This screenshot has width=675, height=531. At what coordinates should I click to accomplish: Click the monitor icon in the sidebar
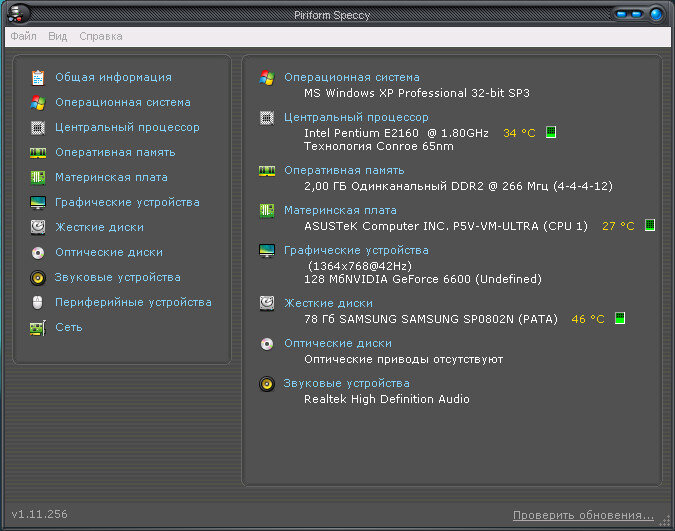tap(38, 202)
